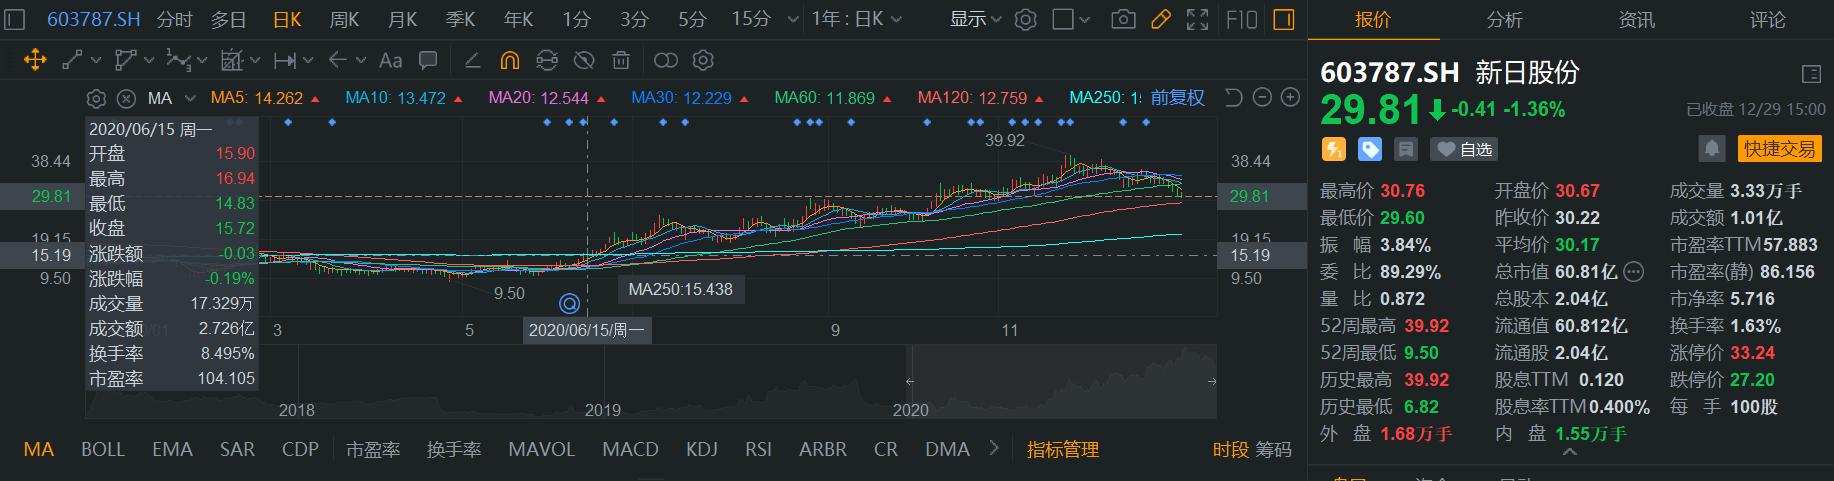The image size is (1834, 481).
Task: Select the measurement ruler tool
Action: click(285, 61)
